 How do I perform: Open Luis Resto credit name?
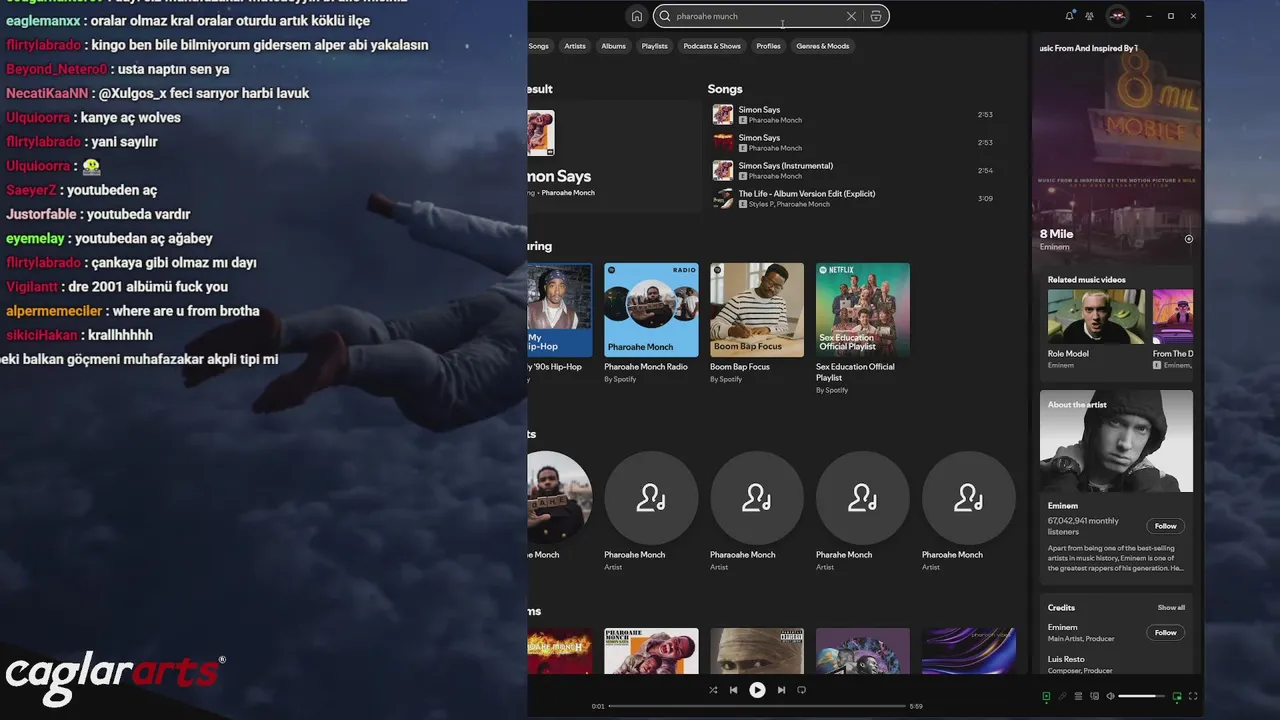coord(1066,660)
